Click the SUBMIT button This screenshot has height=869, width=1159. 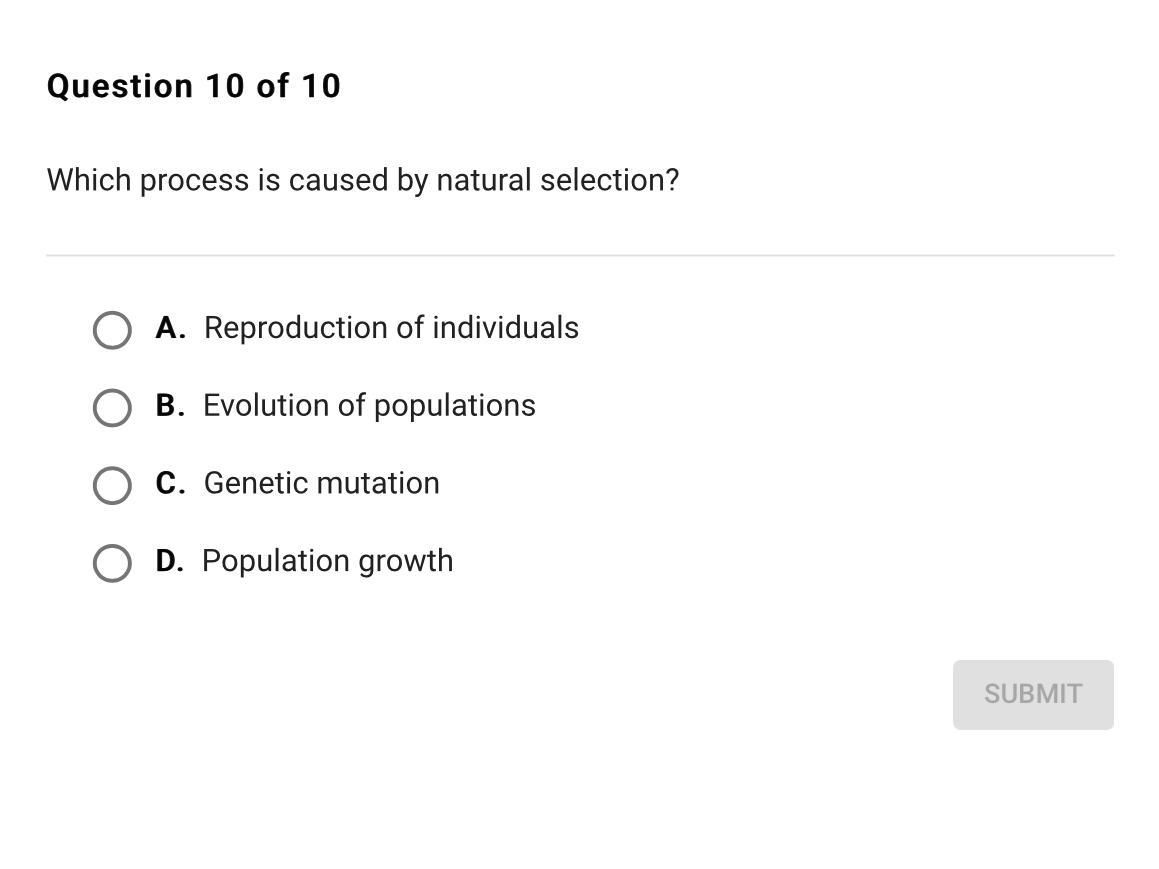1032,694
